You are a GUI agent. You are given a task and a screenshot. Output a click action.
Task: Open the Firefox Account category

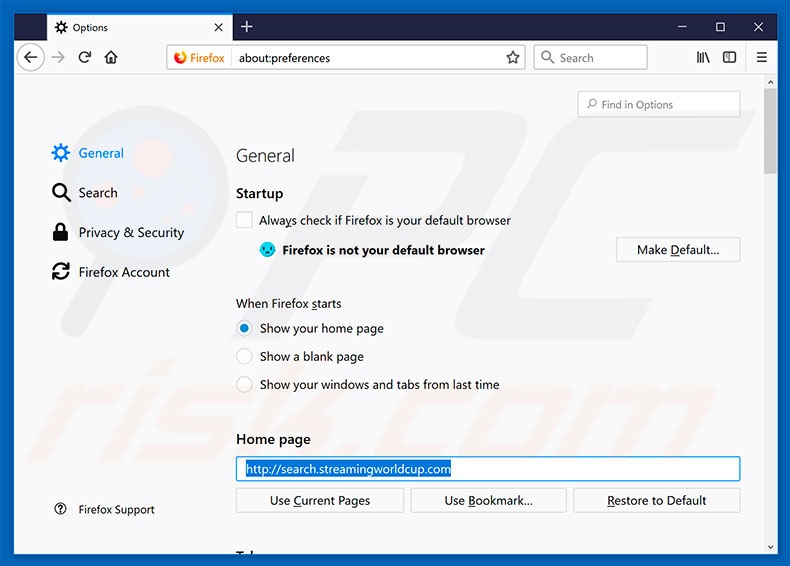pyautogui.click(x=111, y=272)
